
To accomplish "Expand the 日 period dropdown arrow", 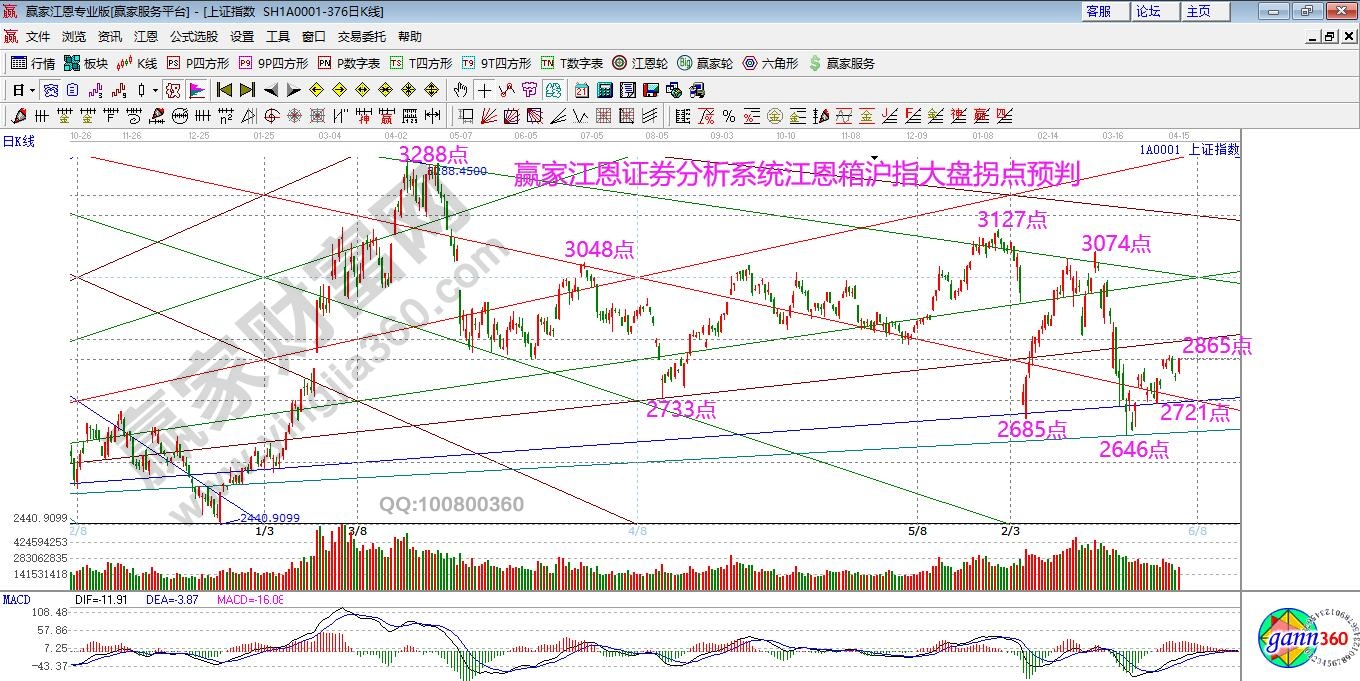I will coord(32,90).
